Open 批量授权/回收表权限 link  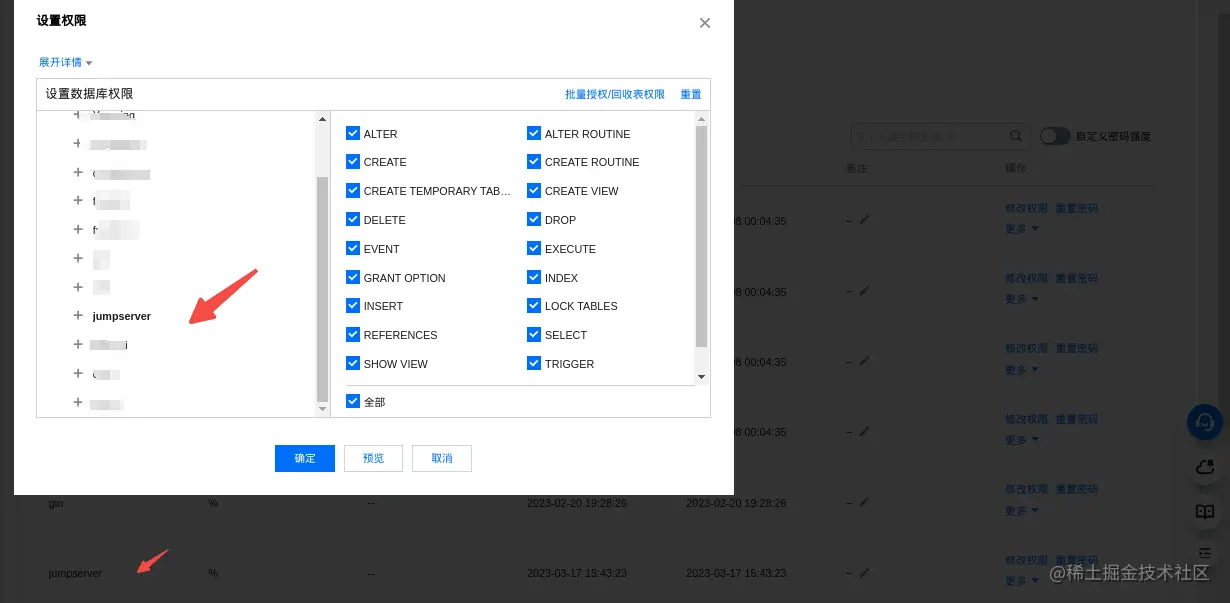615,94
